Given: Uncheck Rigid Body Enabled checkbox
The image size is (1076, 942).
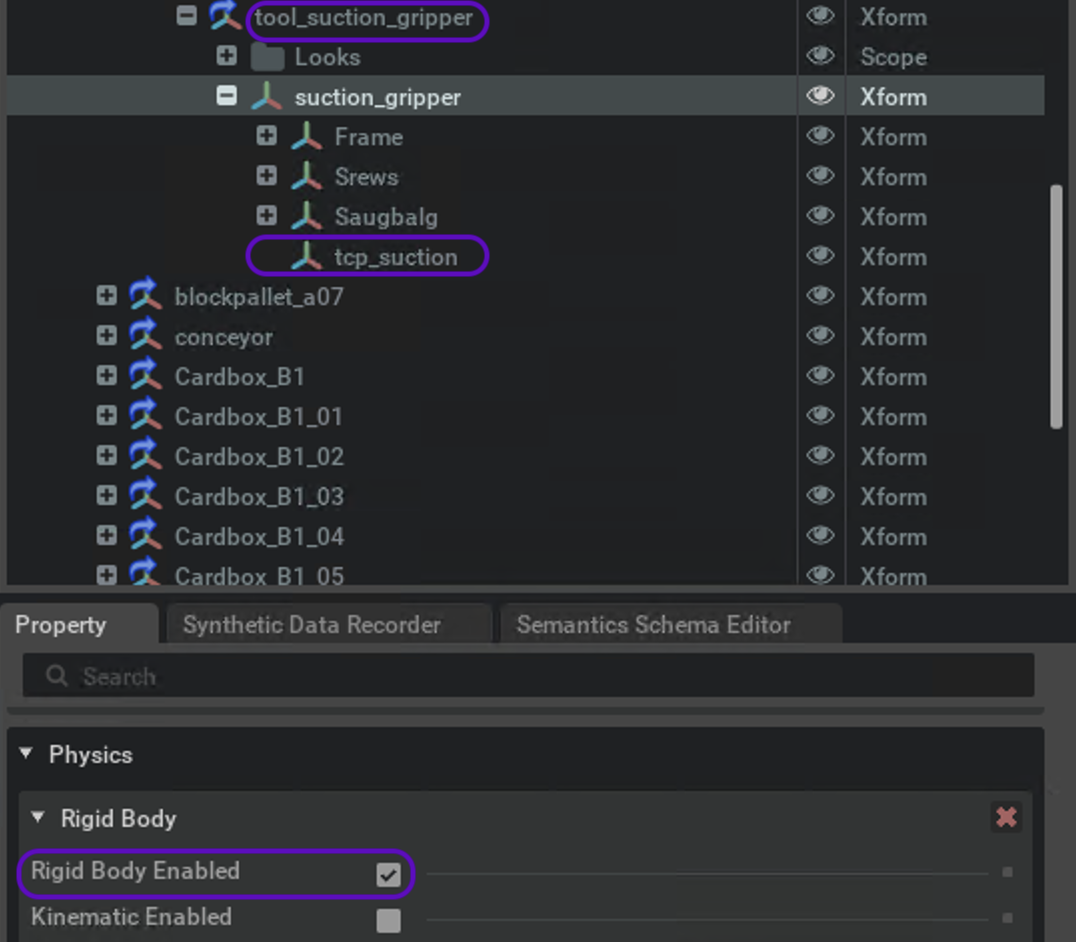Looking at the screenshot, I should 388,875.
